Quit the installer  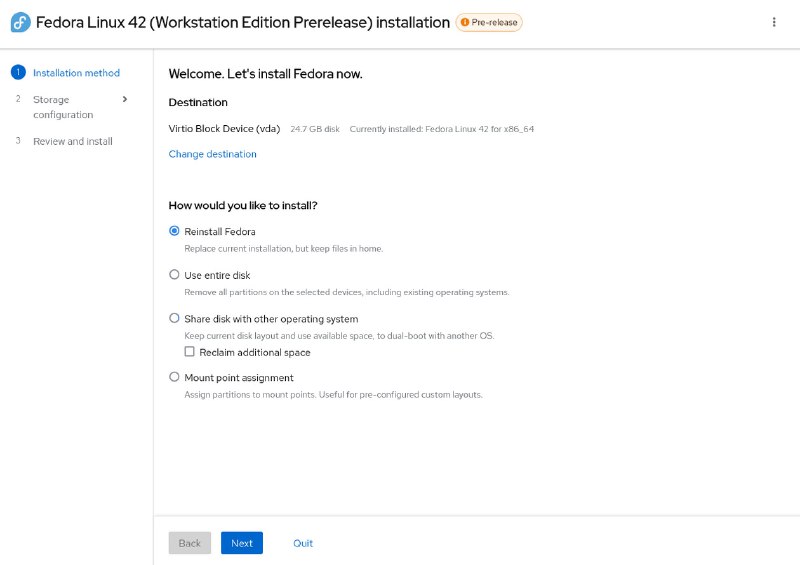[303, 543]
